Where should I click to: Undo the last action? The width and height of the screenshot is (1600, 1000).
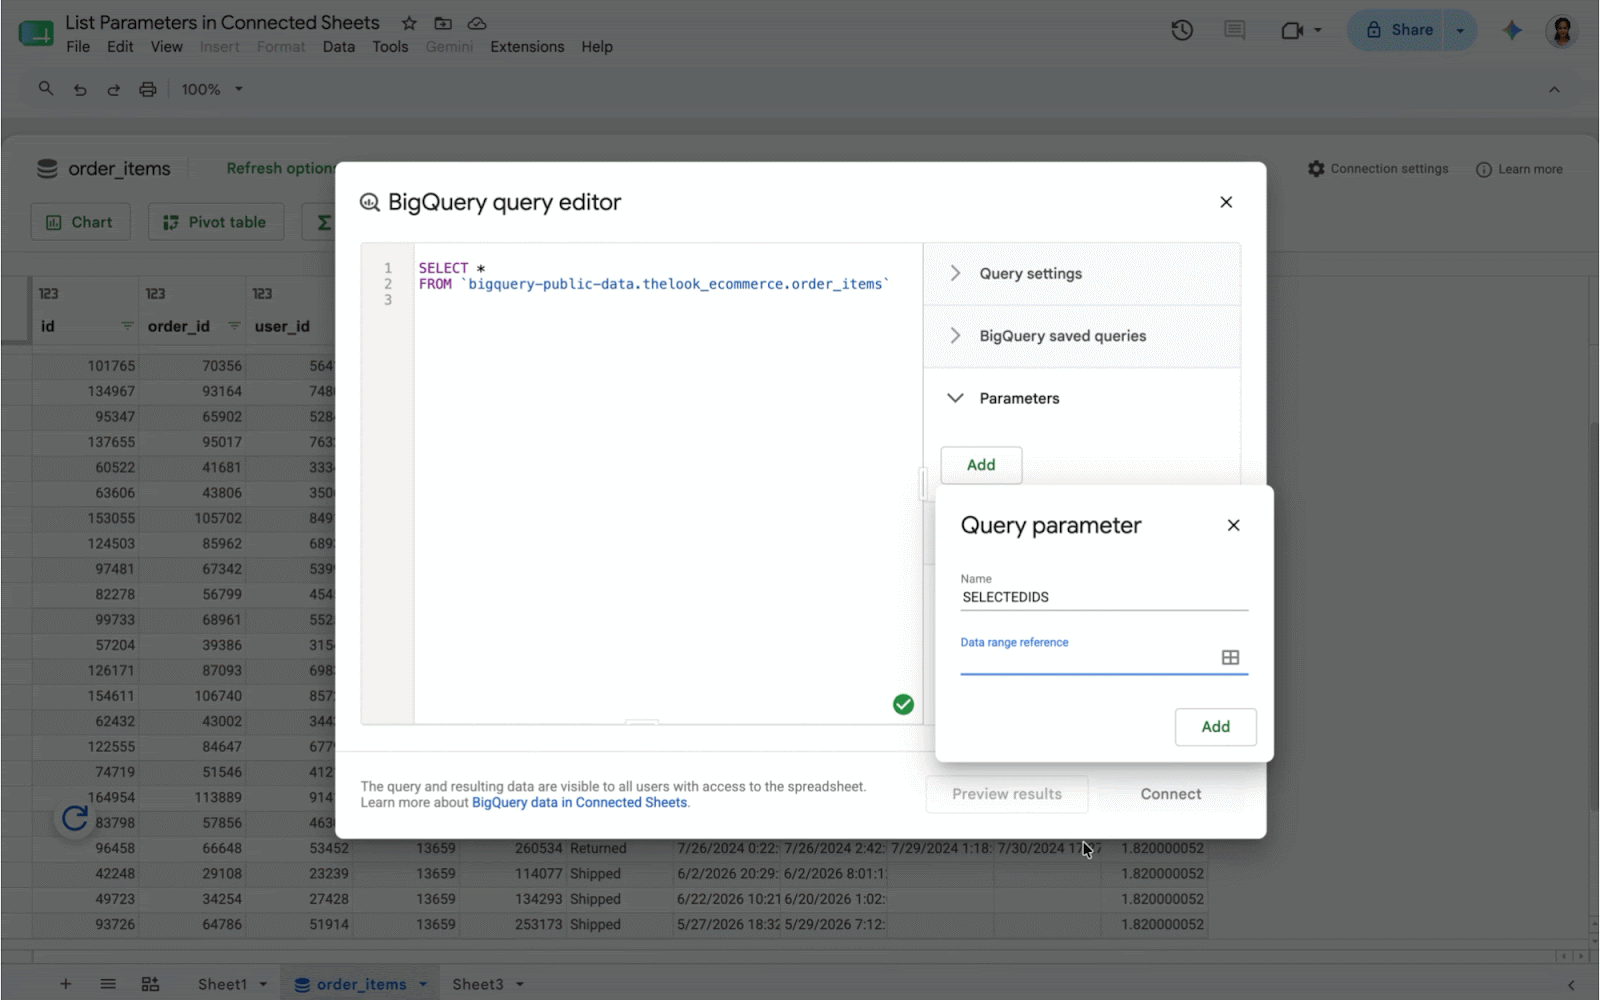pos(80,89)
